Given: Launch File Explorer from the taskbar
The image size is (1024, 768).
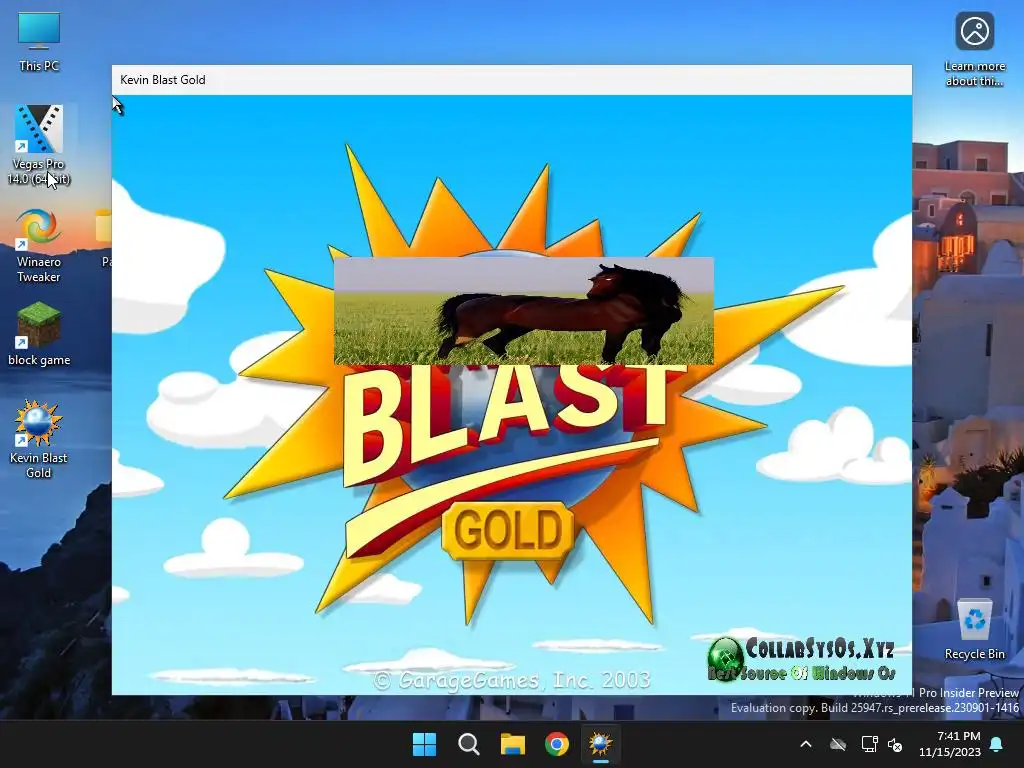Looking at the screenshot, I should (x=513, y=744).
